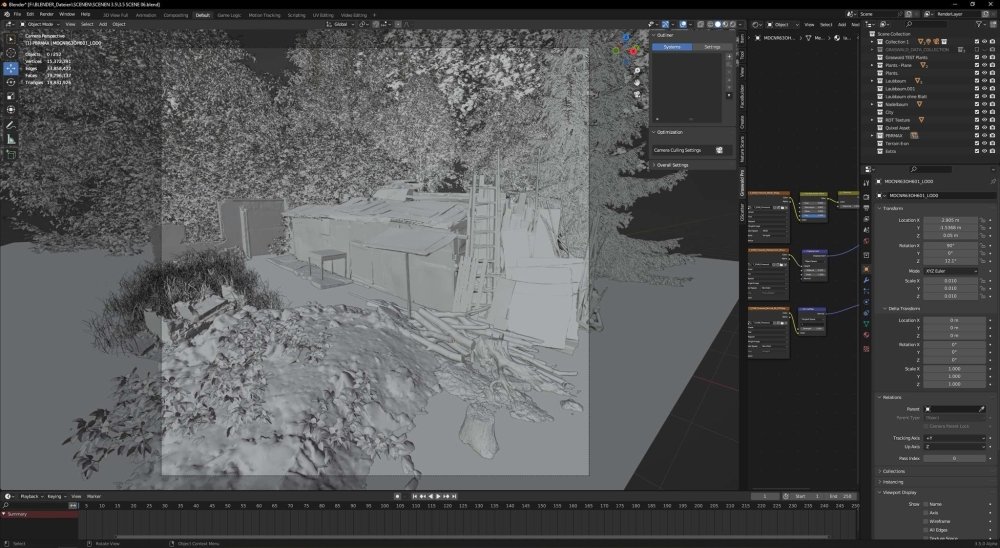
Task: Expand the Collections panel in properties
Action: [x=893, y=471]
